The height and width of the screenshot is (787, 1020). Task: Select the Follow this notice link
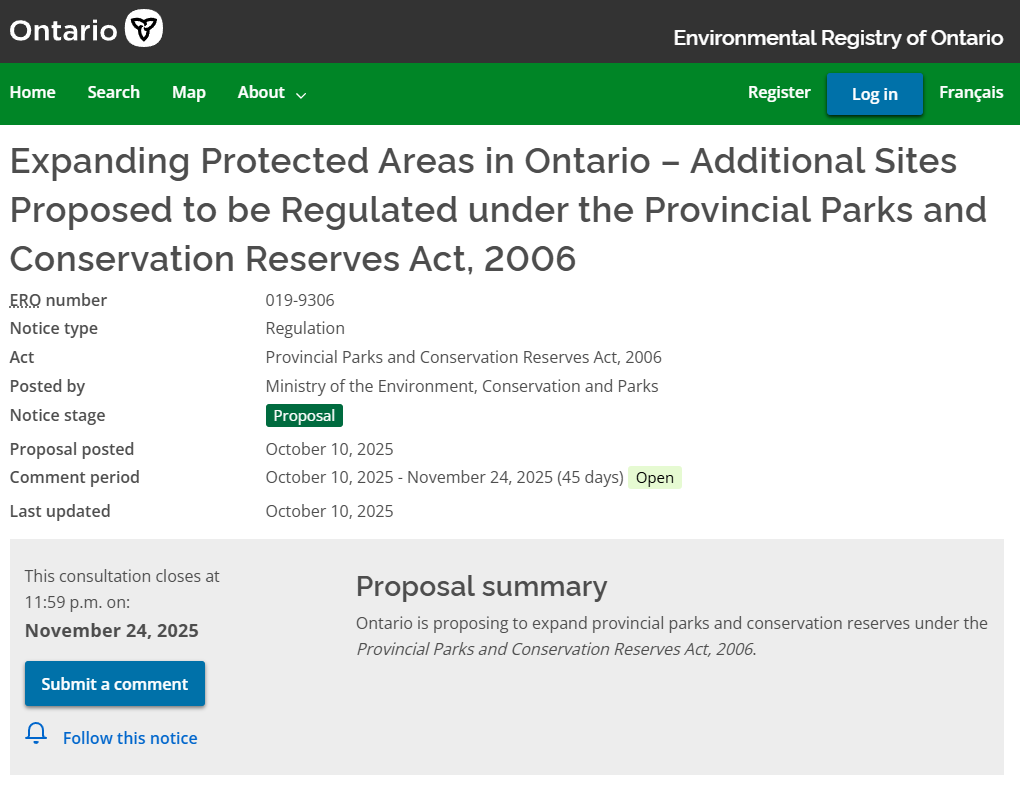(x=130, y=738)
